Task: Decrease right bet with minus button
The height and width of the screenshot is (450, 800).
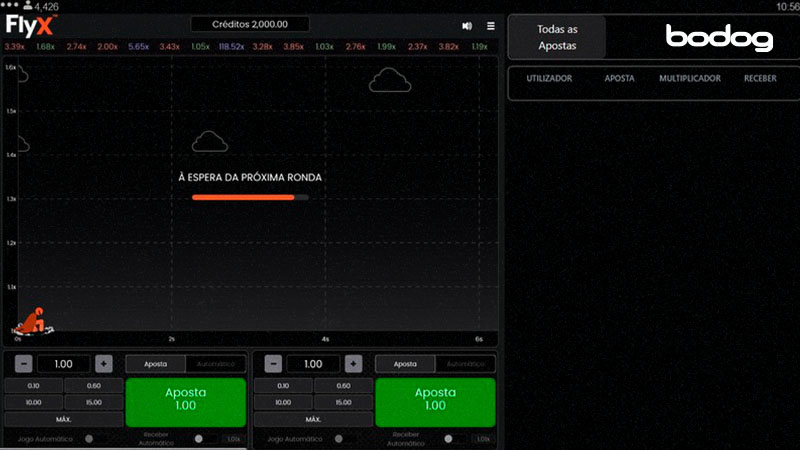Action: (273, 364)
